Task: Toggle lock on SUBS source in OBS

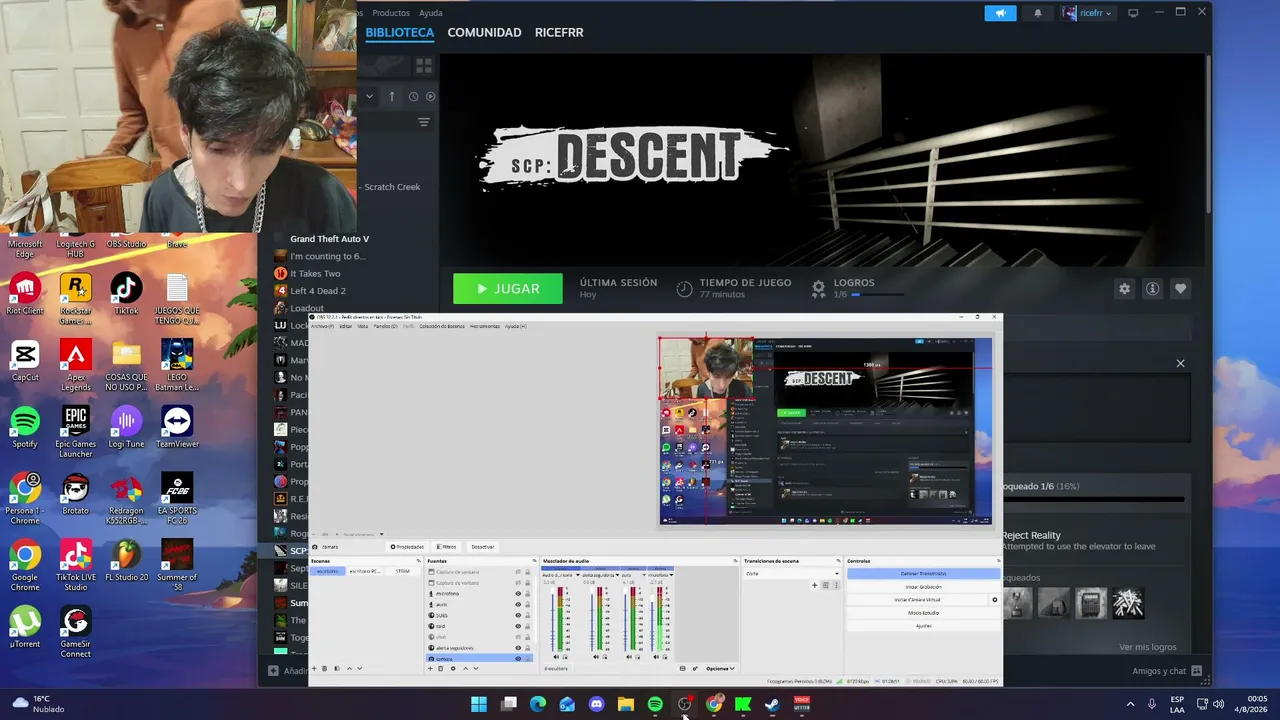Action: tap(528, 616)
